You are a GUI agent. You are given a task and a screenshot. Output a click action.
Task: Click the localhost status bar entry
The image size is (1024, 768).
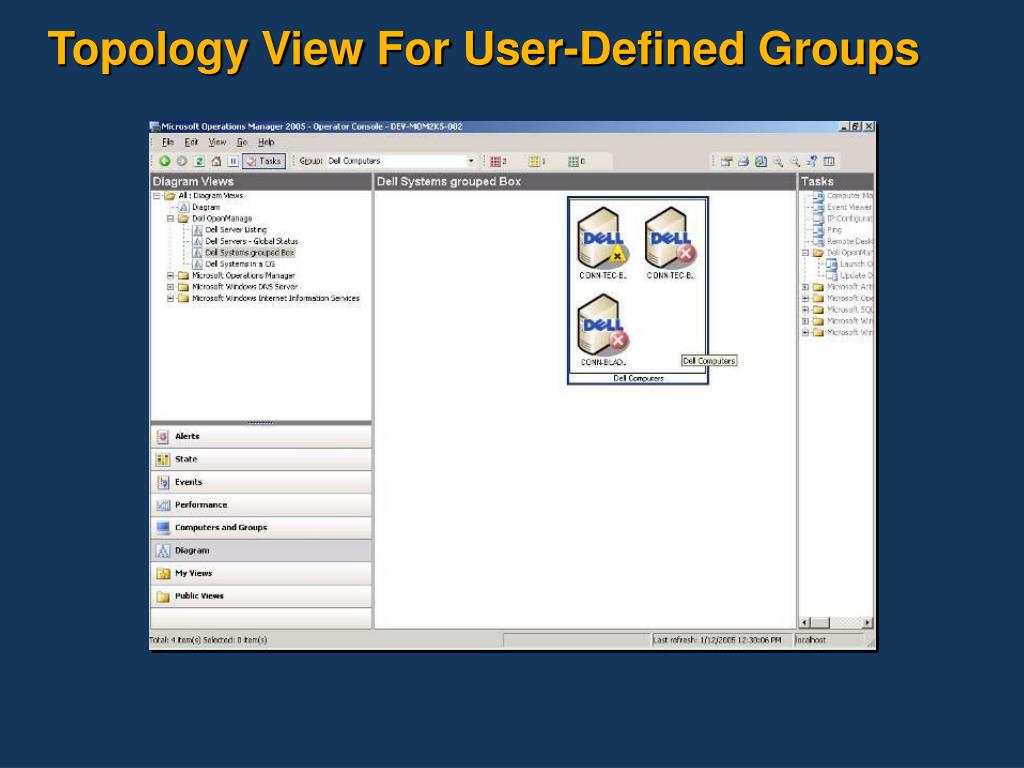[x=811, y=640]
